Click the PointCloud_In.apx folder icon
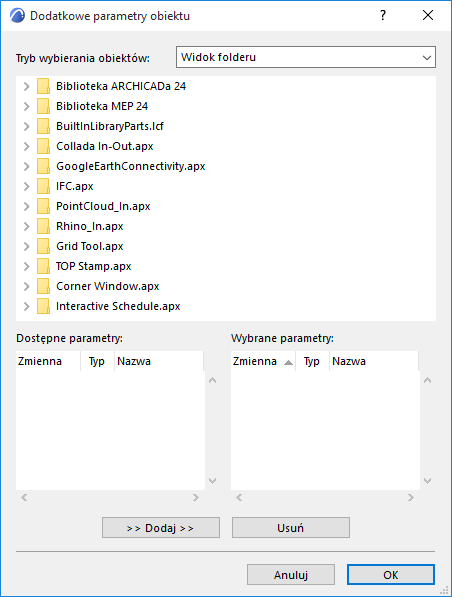452x597 pixels. (43, 206)
